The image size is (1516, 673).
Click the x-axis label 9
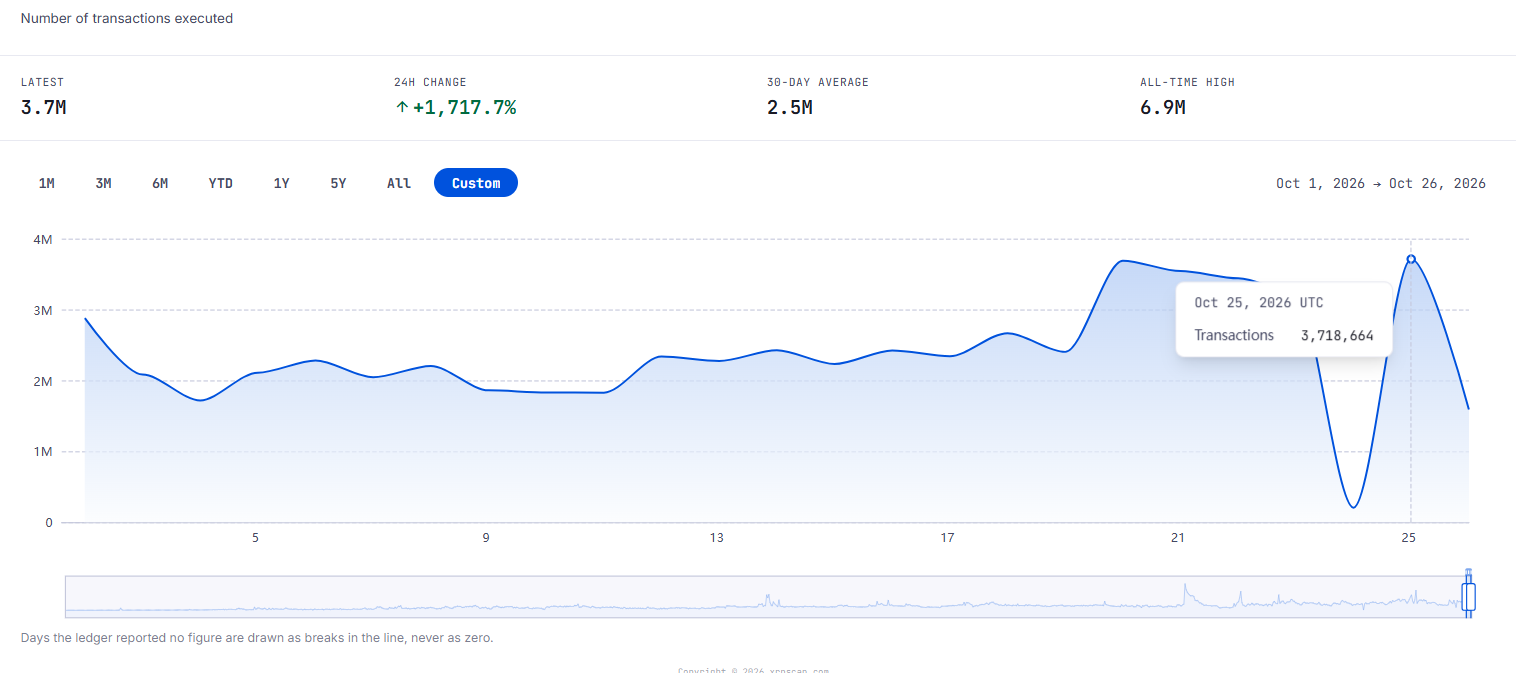(x=486, y=538)
